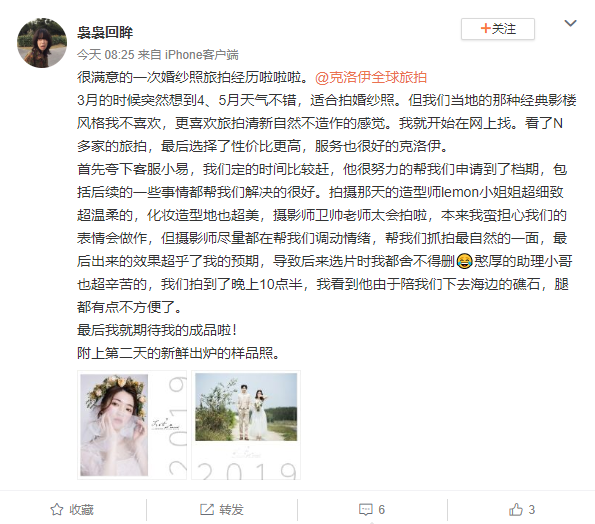Follow the user with 关注 button
This screenshot has height=524, width=595.
498,29
